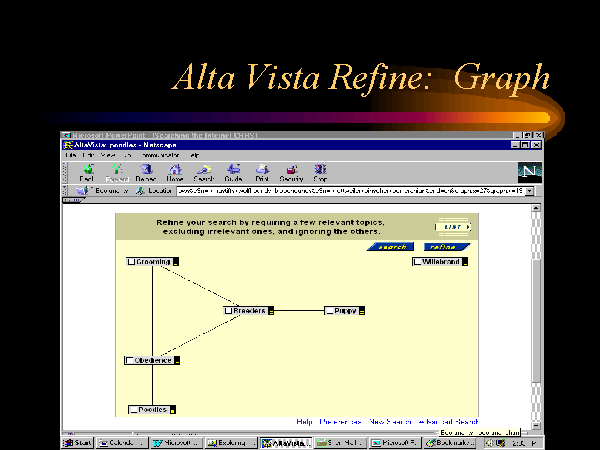Viewport: 600px width, 450px height.
Task: Click the Windows Start button
Action: pyautogui.click(x=77, y=442)
